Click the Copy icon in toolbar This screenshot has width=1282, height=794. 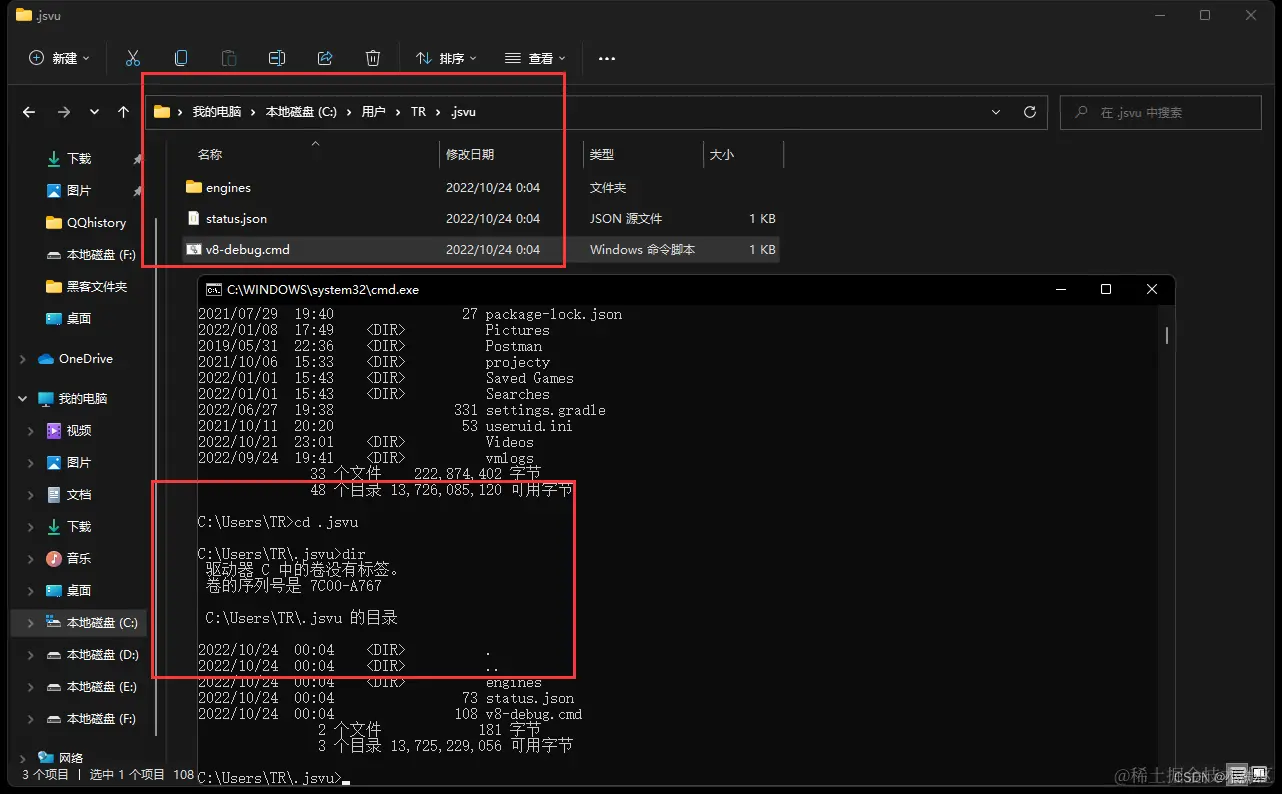click(x=181, y=58)
